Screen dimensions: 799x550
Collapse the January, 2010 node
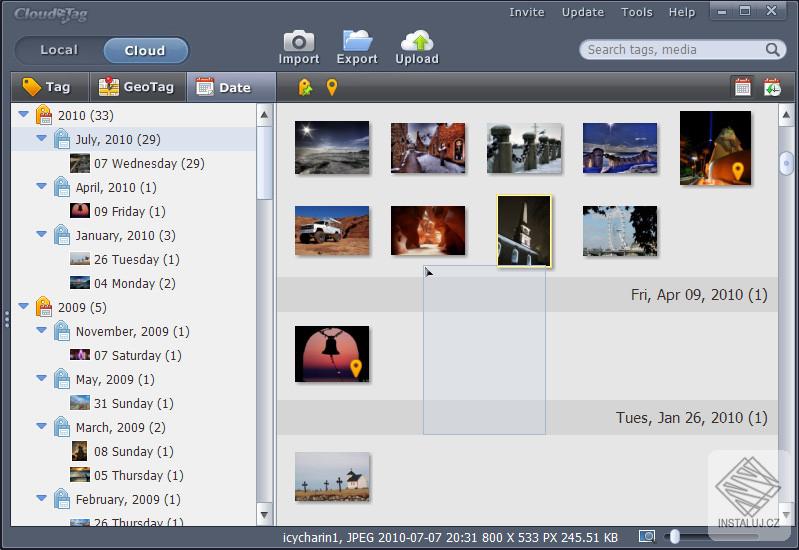coord(42,234)
